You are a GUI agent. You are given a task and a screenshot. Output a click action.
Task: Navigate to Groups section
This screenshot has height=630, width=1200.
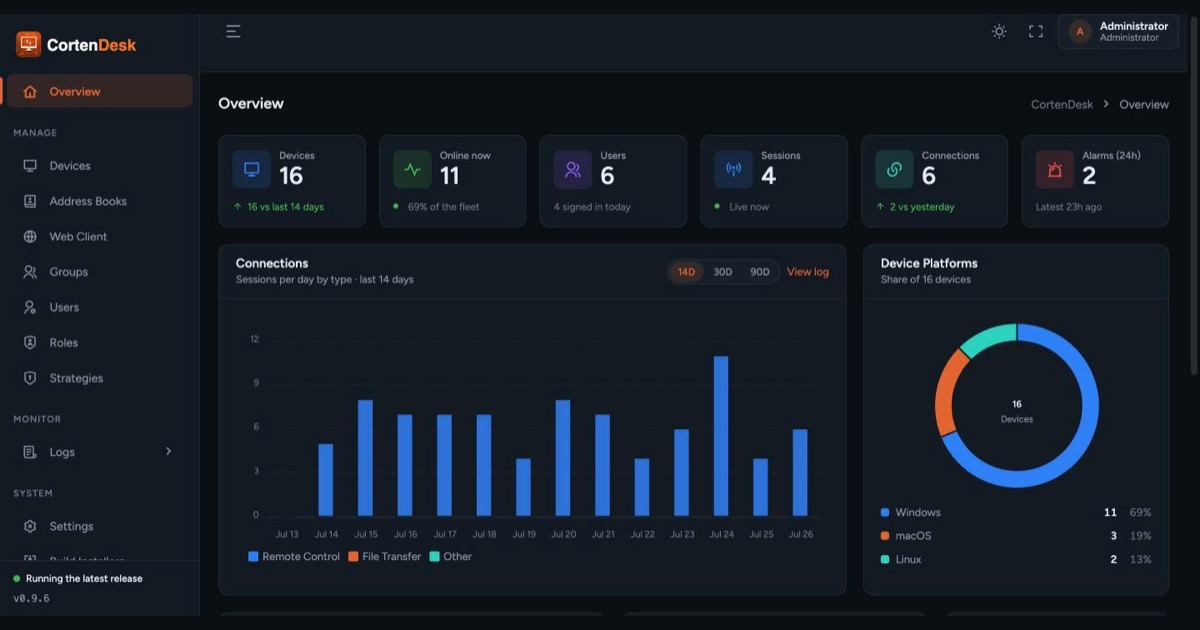[x=97, y=272]
